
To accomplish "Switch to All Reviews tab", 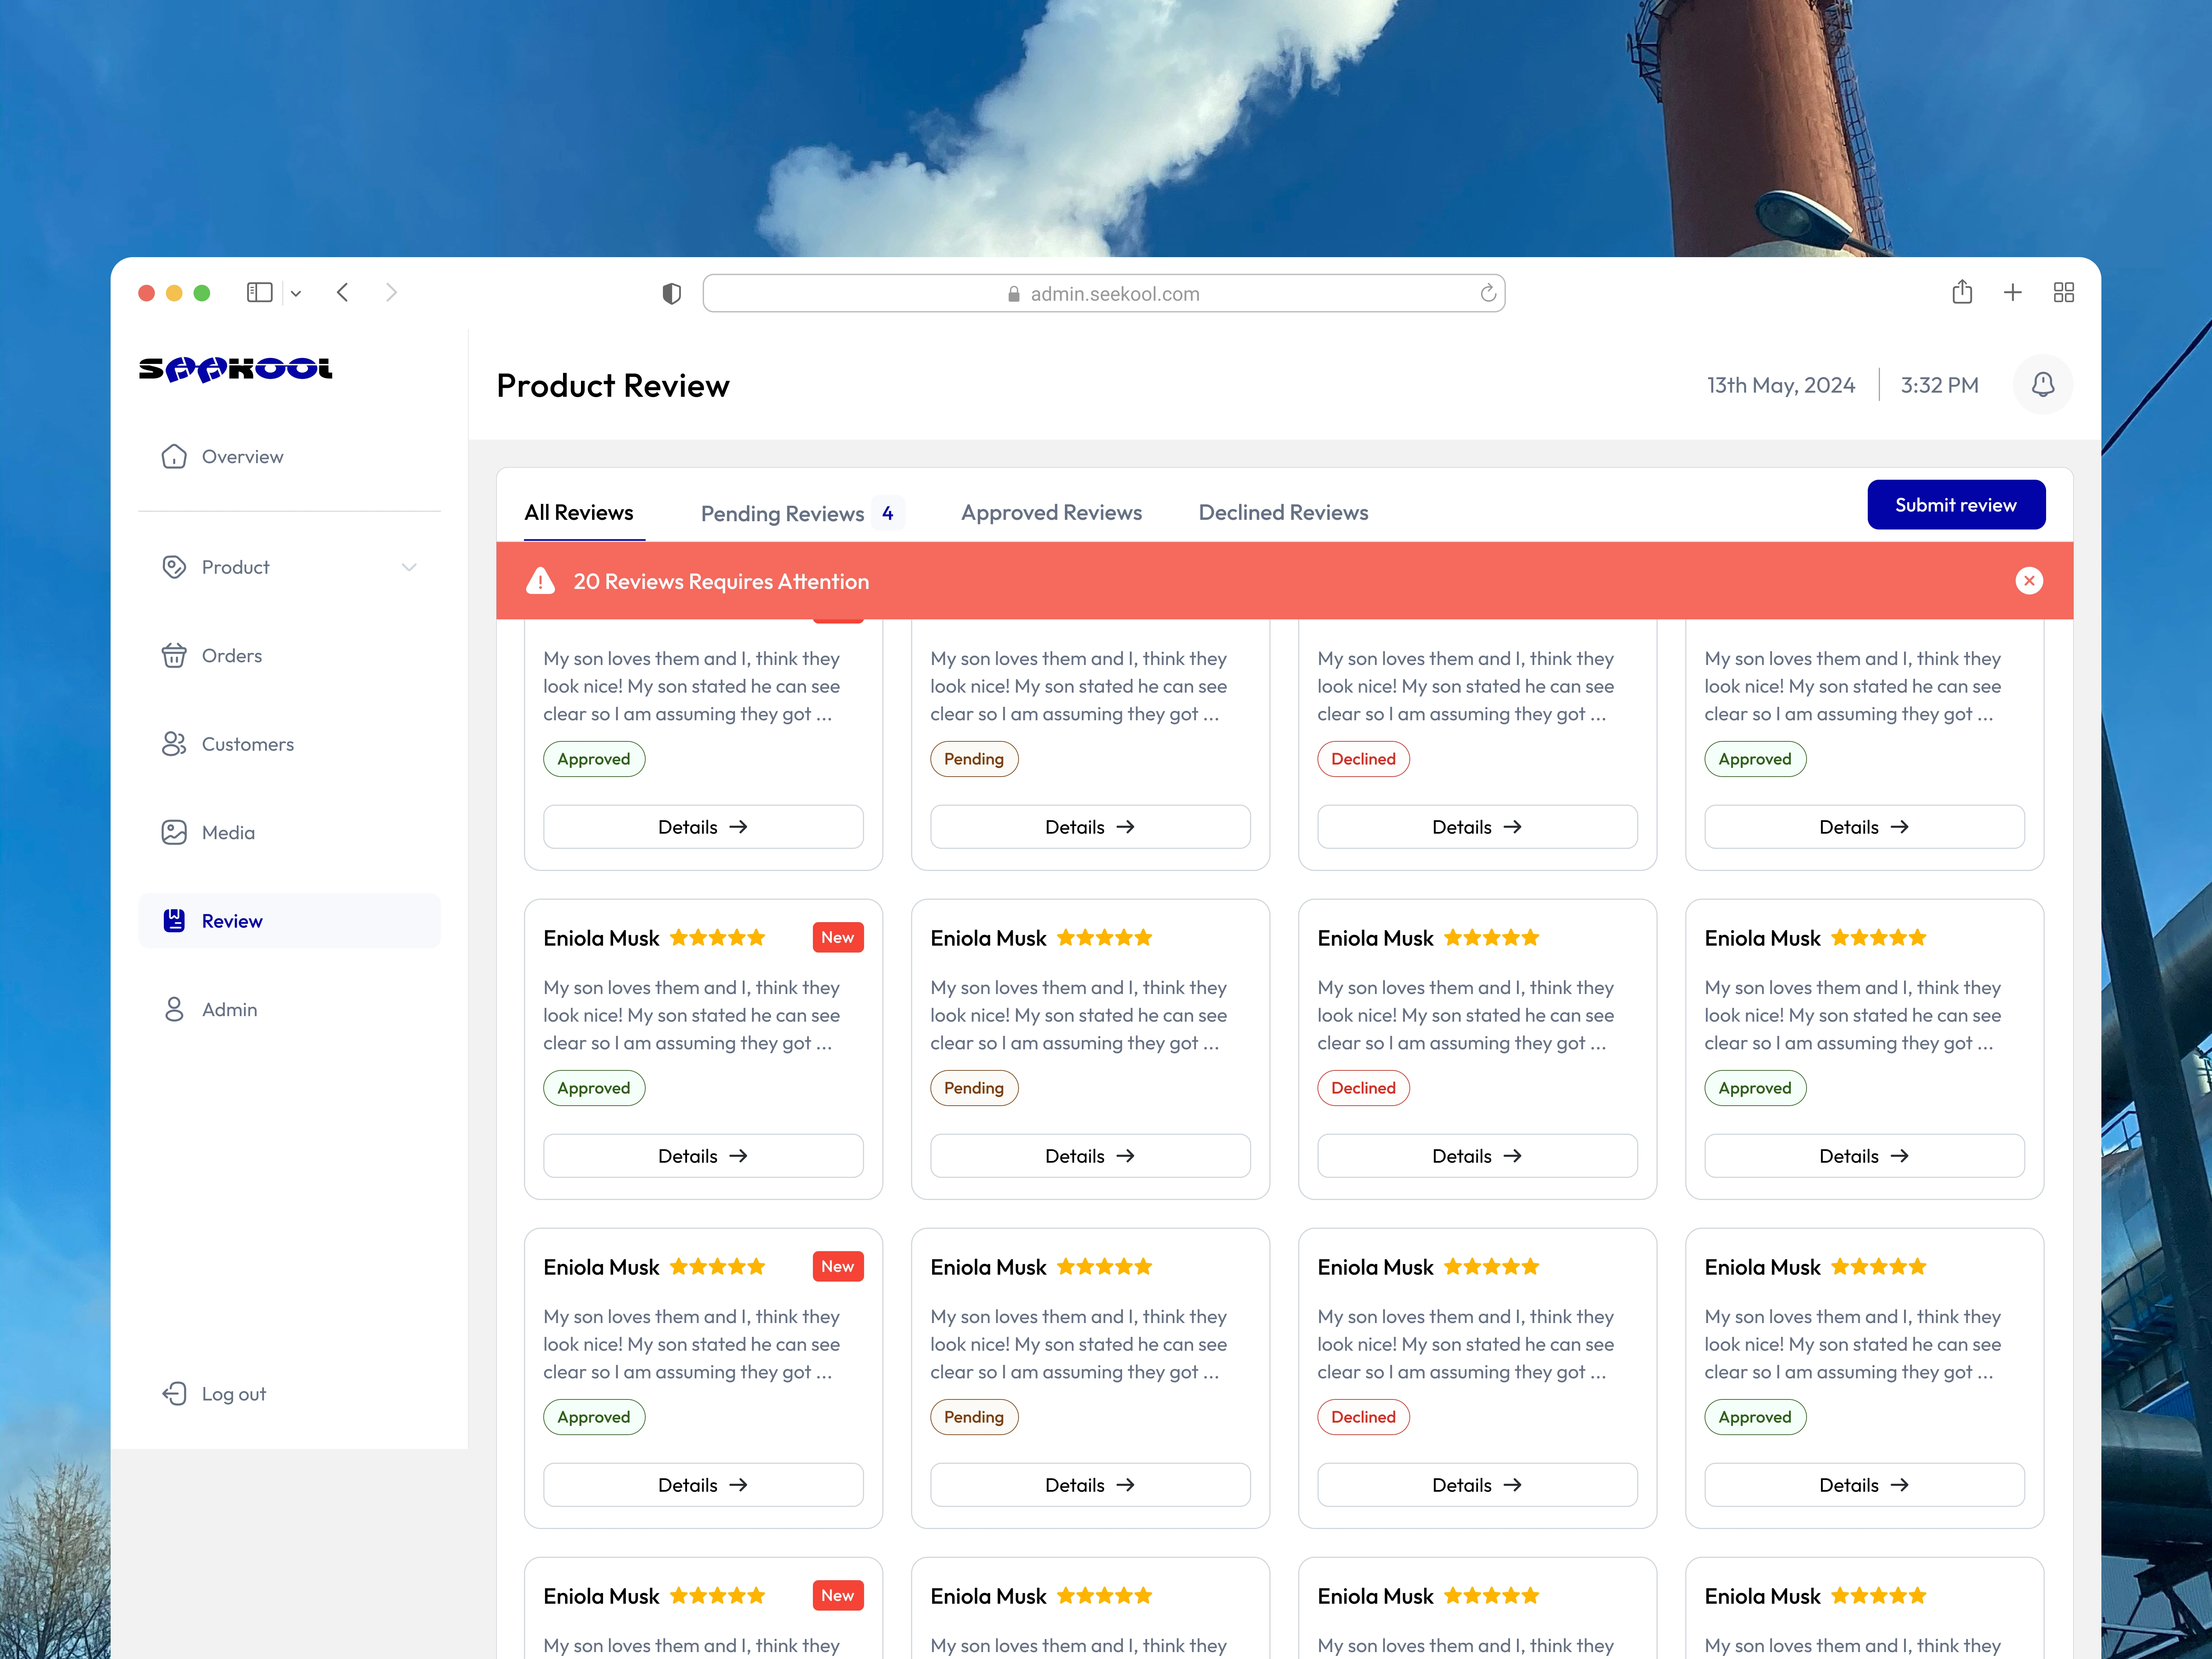I will click(x=579, y=512).
